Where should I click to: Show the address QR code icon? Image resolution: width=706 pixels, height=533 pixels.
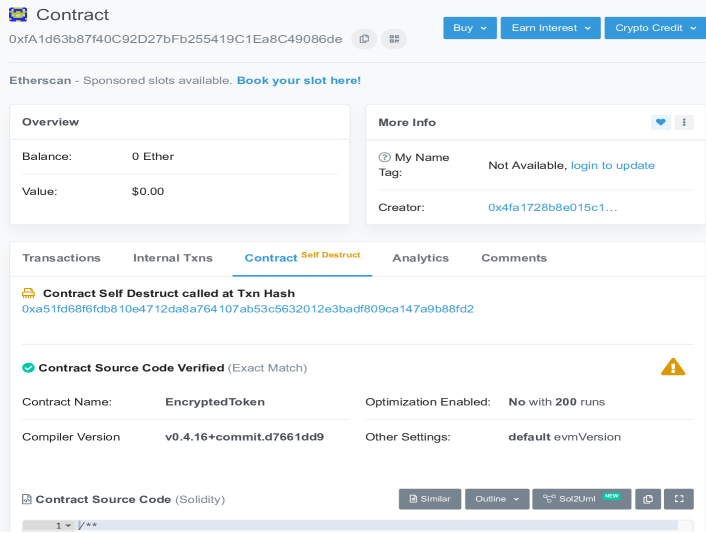pyautogui.click(x=393, y=39)
